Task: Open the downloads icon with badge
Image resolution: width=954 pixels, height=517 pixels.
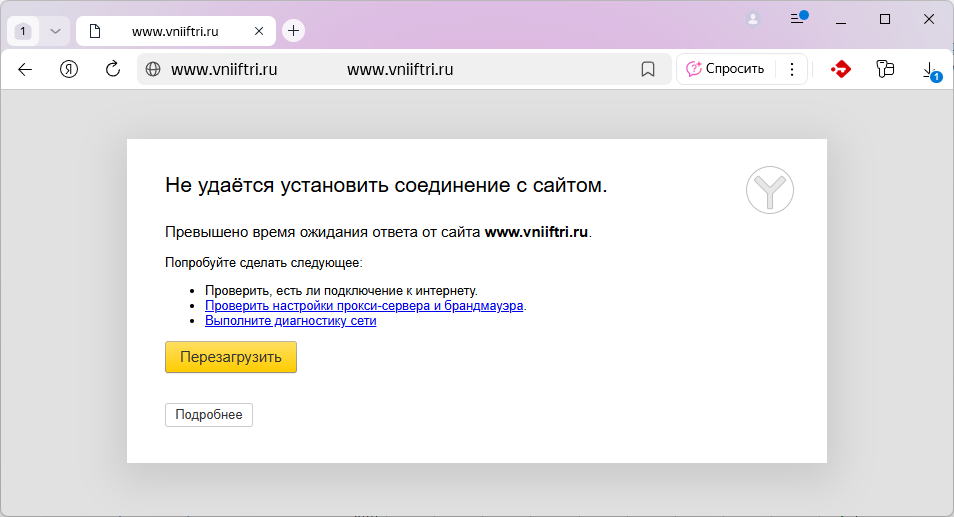Action: pos(931,71)
